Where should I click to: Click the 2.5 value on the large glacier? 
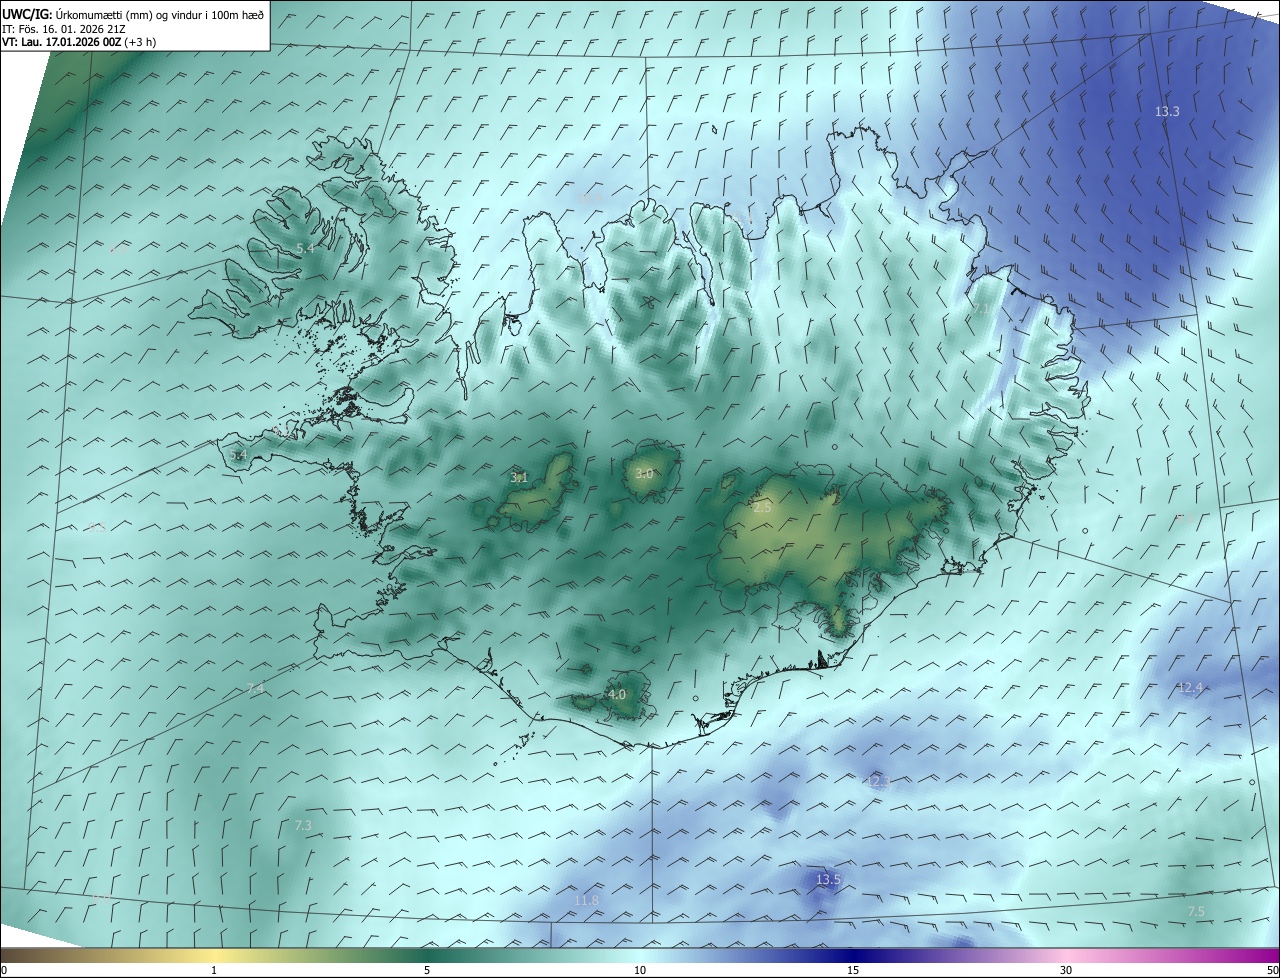pyautogui.click(x=762, y=508)
